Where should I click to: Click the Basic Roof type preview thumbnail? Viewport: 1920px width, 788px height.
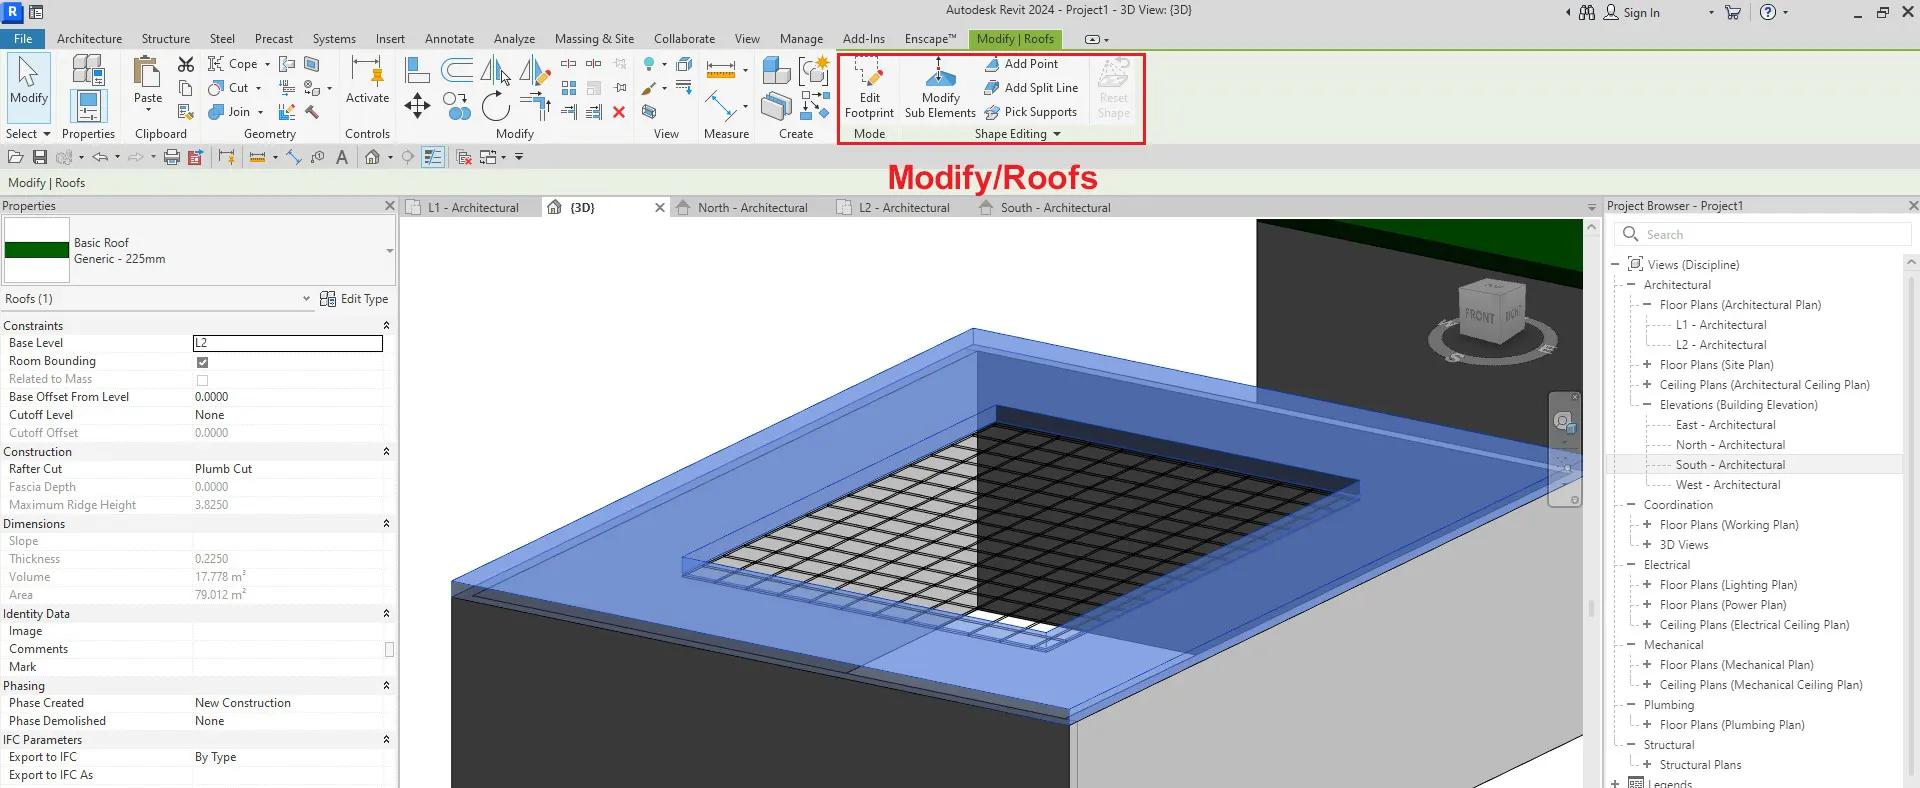click(x=37, y=250)
